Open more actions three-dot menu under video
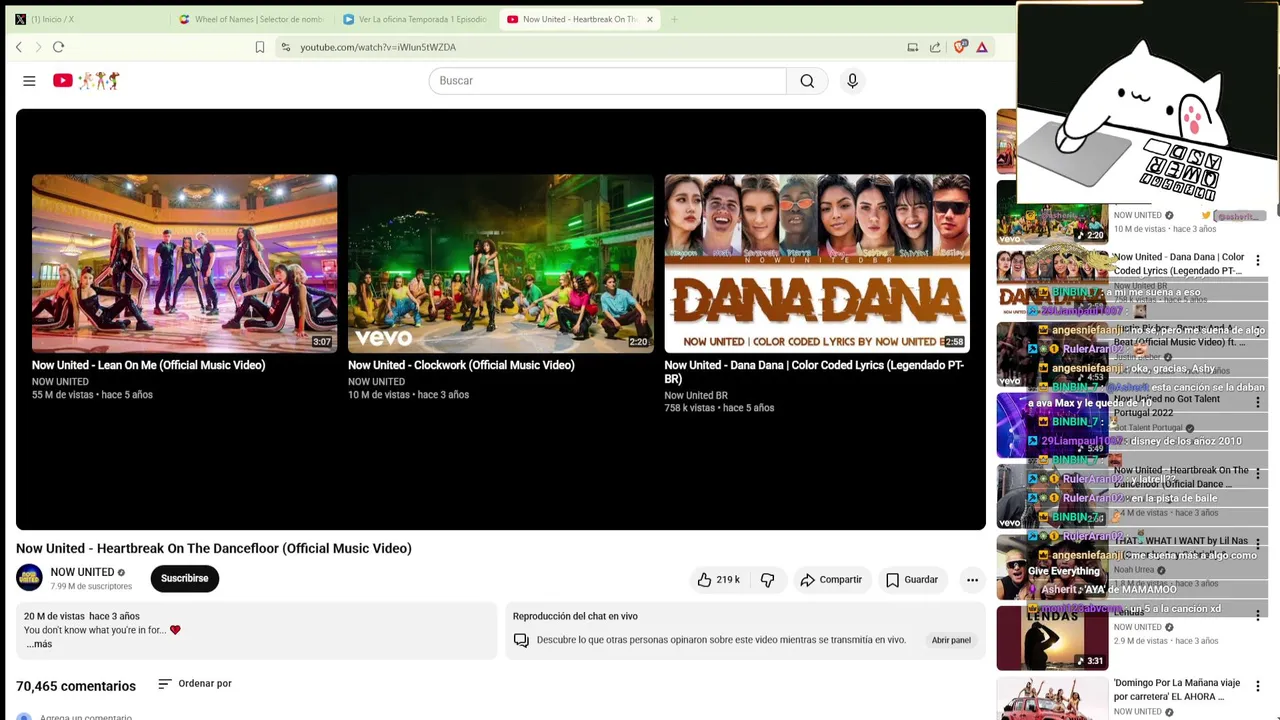 971,580
